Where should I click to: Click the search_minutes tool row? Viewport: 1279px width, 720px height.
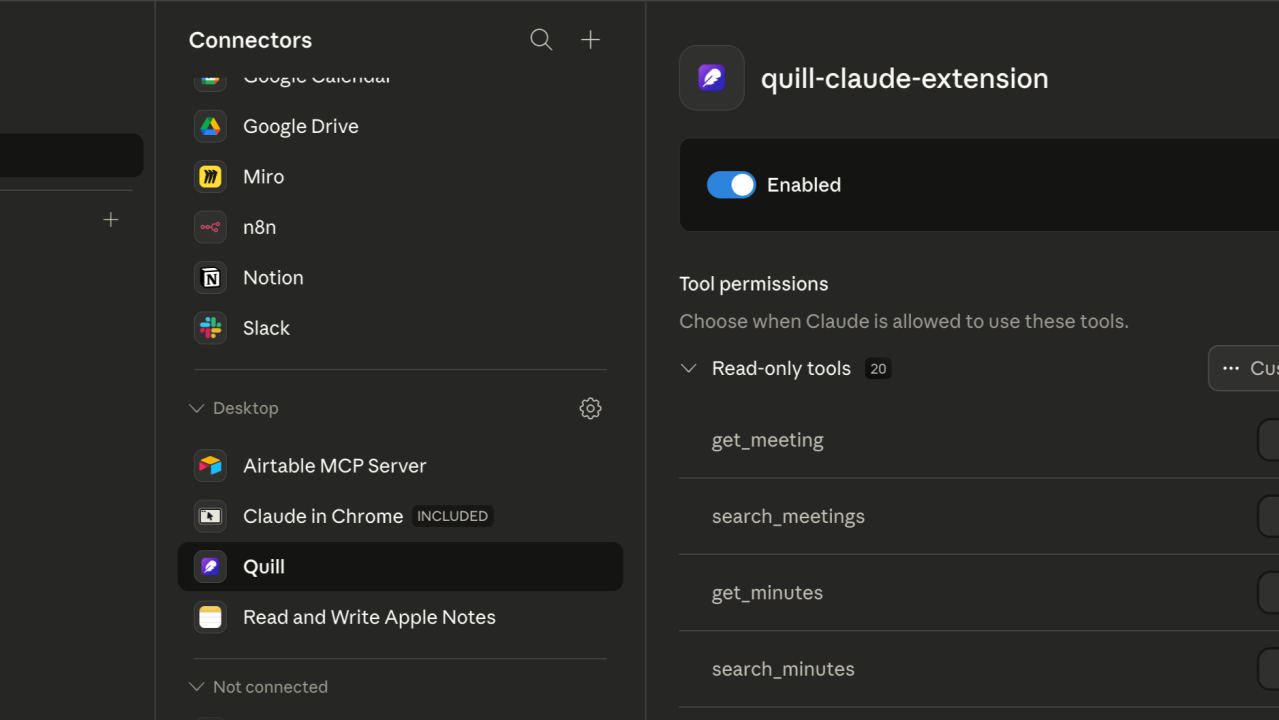coord(979,669)
